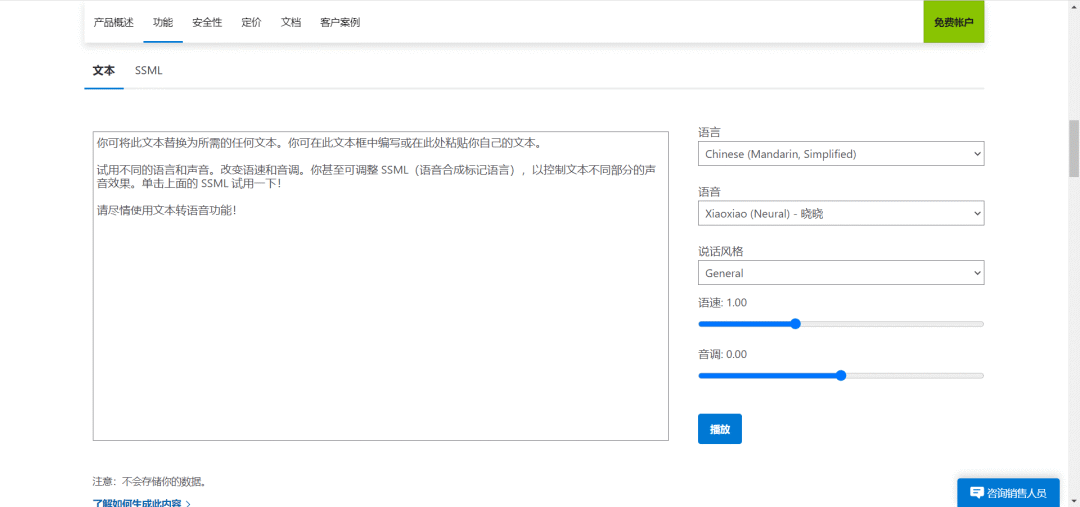Click the page vertical scrollbar thumb

click(x=1074, y=149)
